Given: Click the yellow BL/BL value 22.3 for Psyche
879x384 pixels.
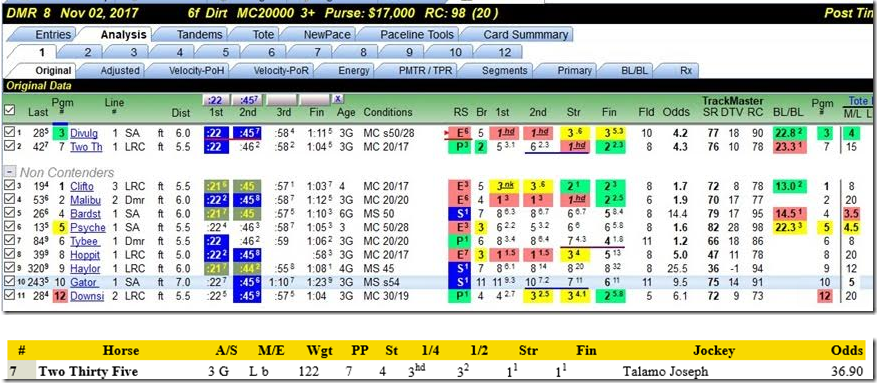Looking at the screenshot, I should coord(789,228).
